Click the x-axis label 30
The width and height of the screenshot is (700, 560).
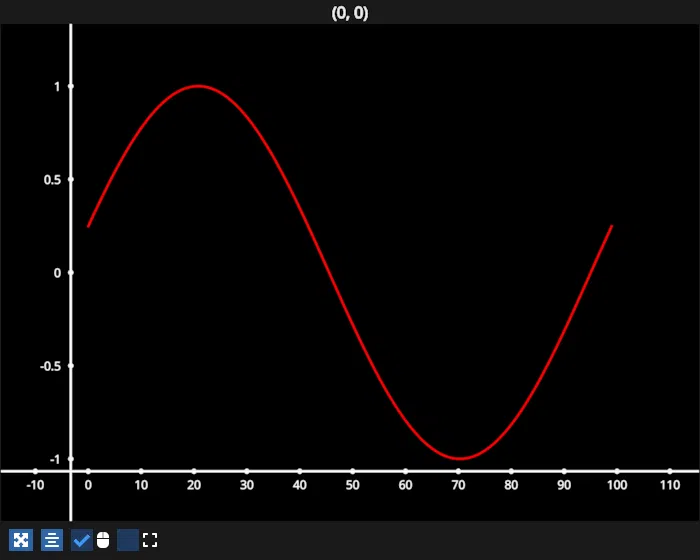pyautogui.click(x=246, y=485)
